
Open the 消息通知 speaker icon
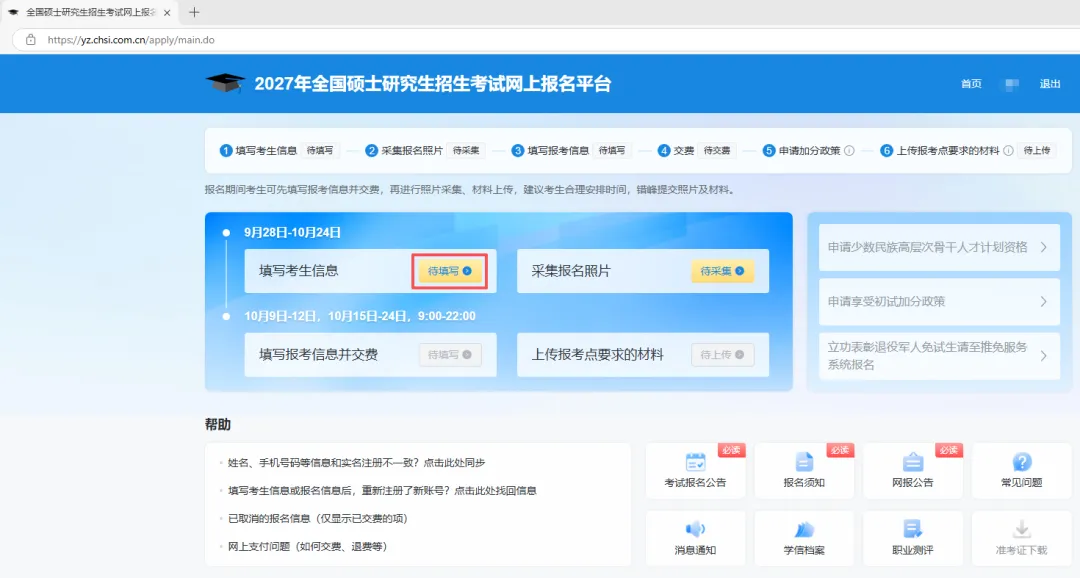695,529
